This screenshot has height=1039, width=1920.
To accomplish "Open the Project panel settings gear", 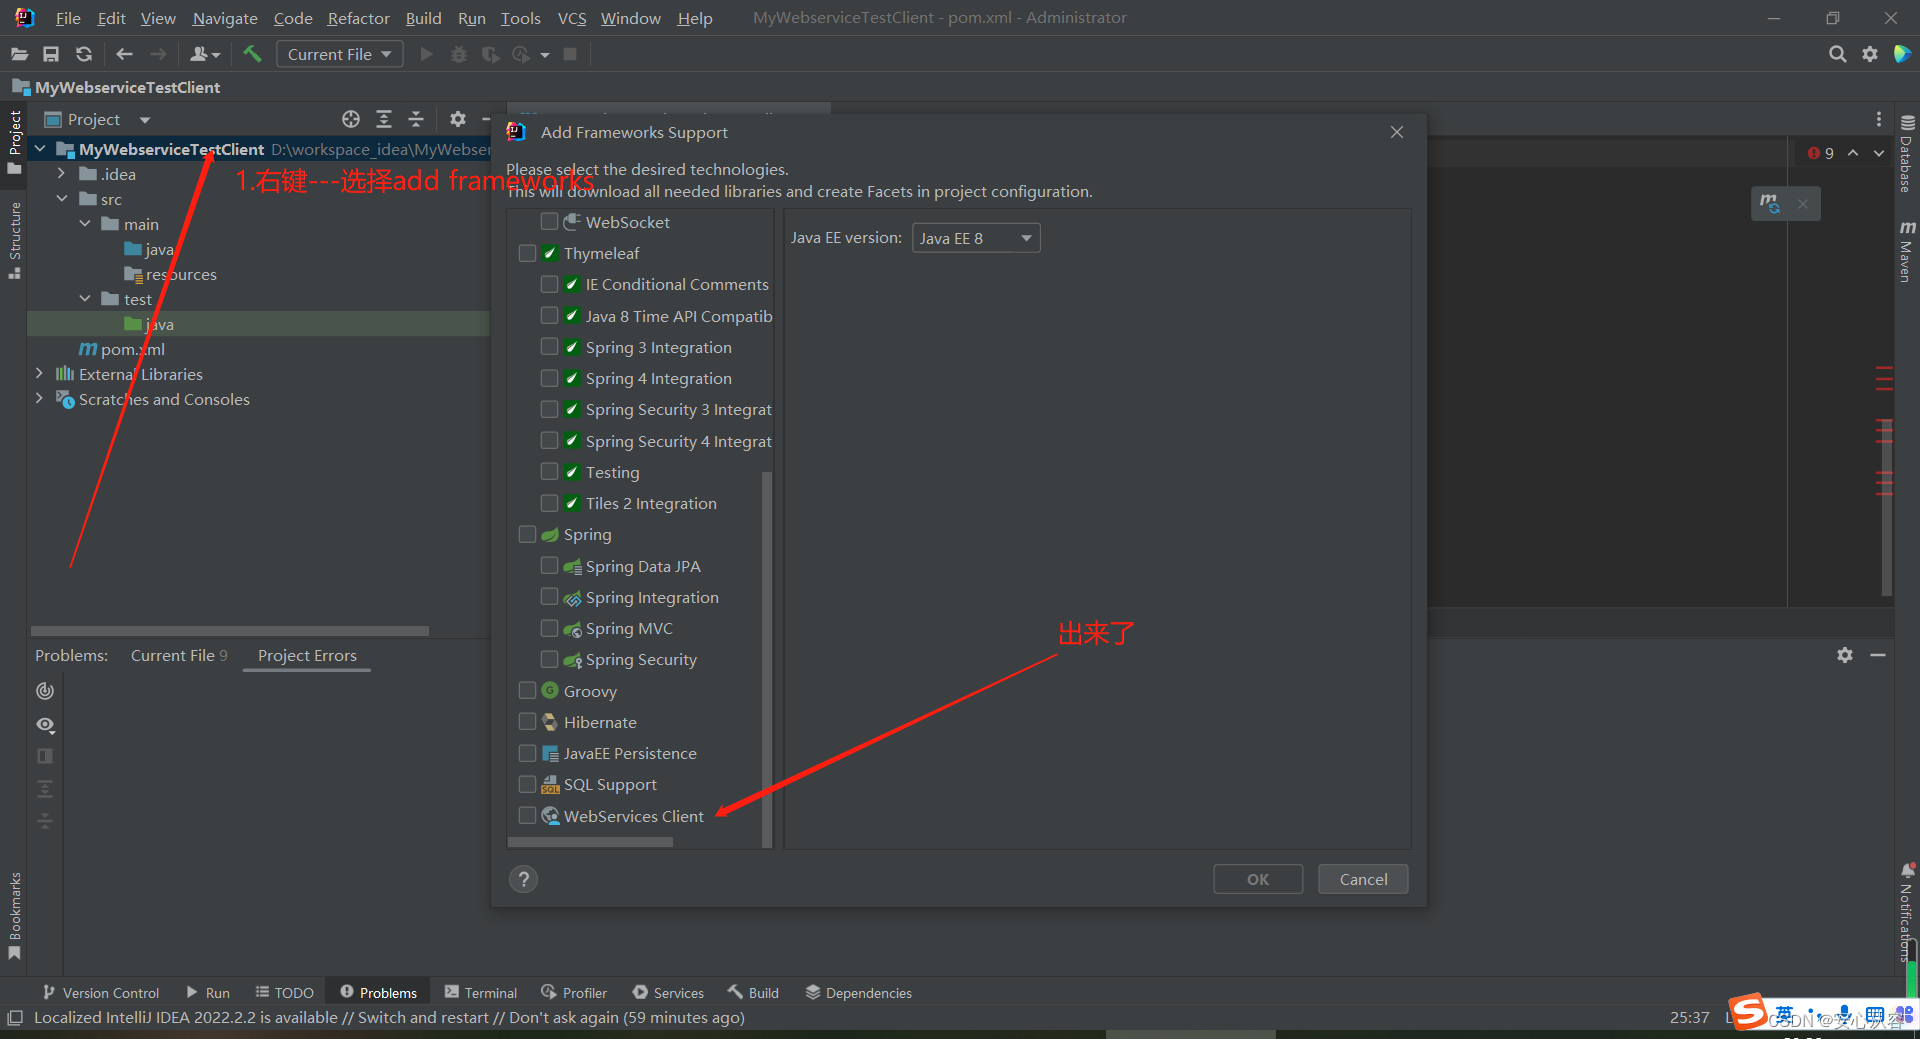I will click(x=458, y=119).
